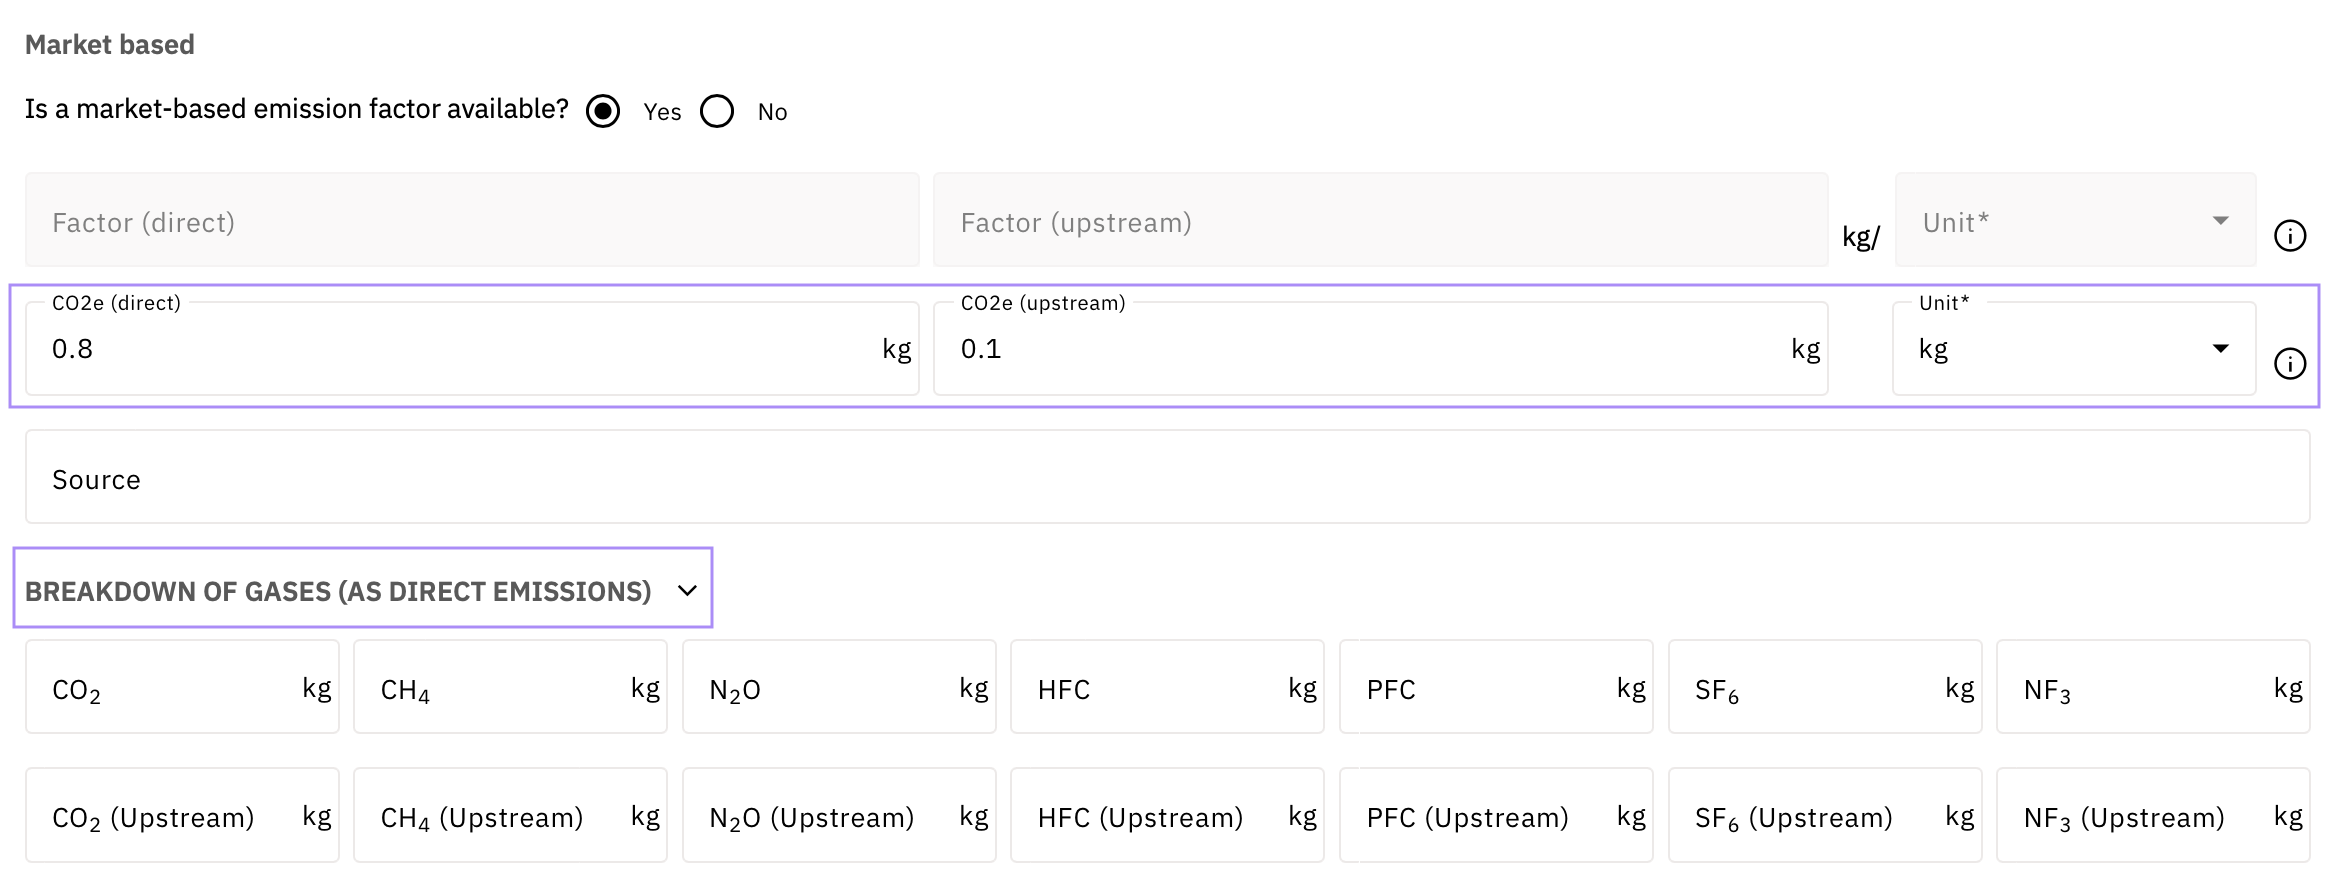Focus the SF6 direct emissions field
The image size is (2342, 878).
point(1815,688)
